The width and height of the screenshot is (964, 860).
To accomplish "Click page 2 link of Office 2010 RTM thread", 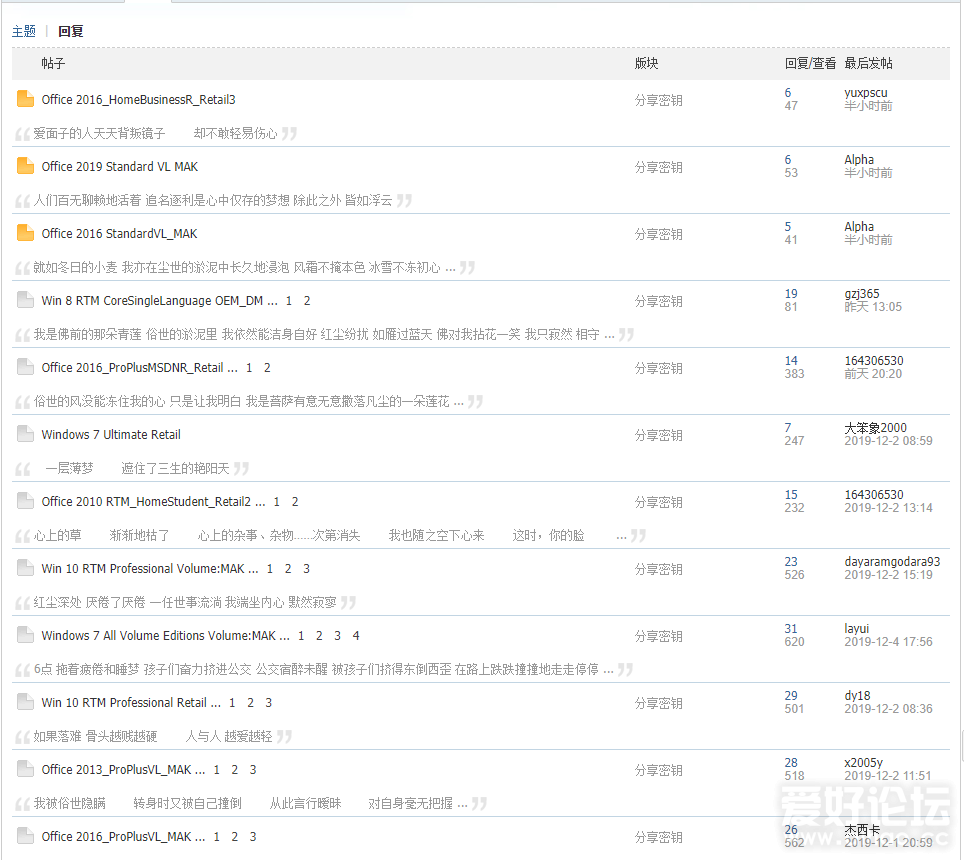I will [x=296, y=501].
